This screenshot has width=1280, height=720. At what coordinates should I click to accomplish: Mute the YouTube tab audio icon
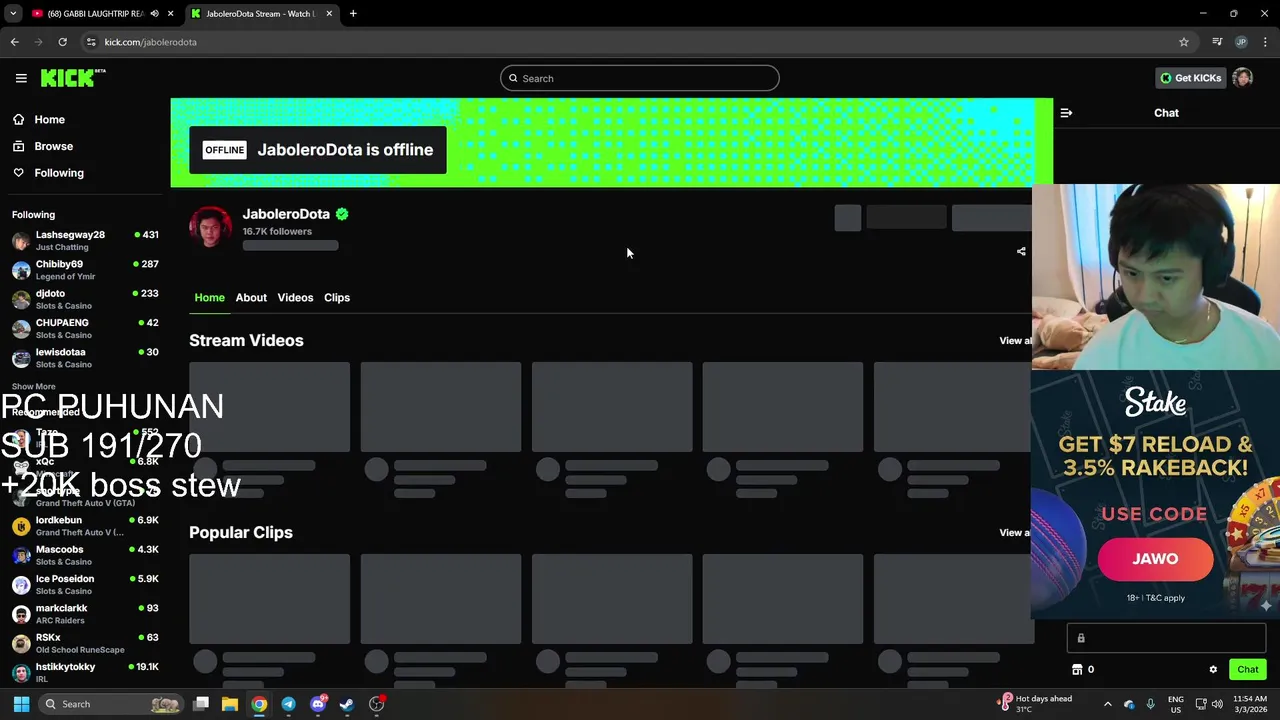coord(154,14)
